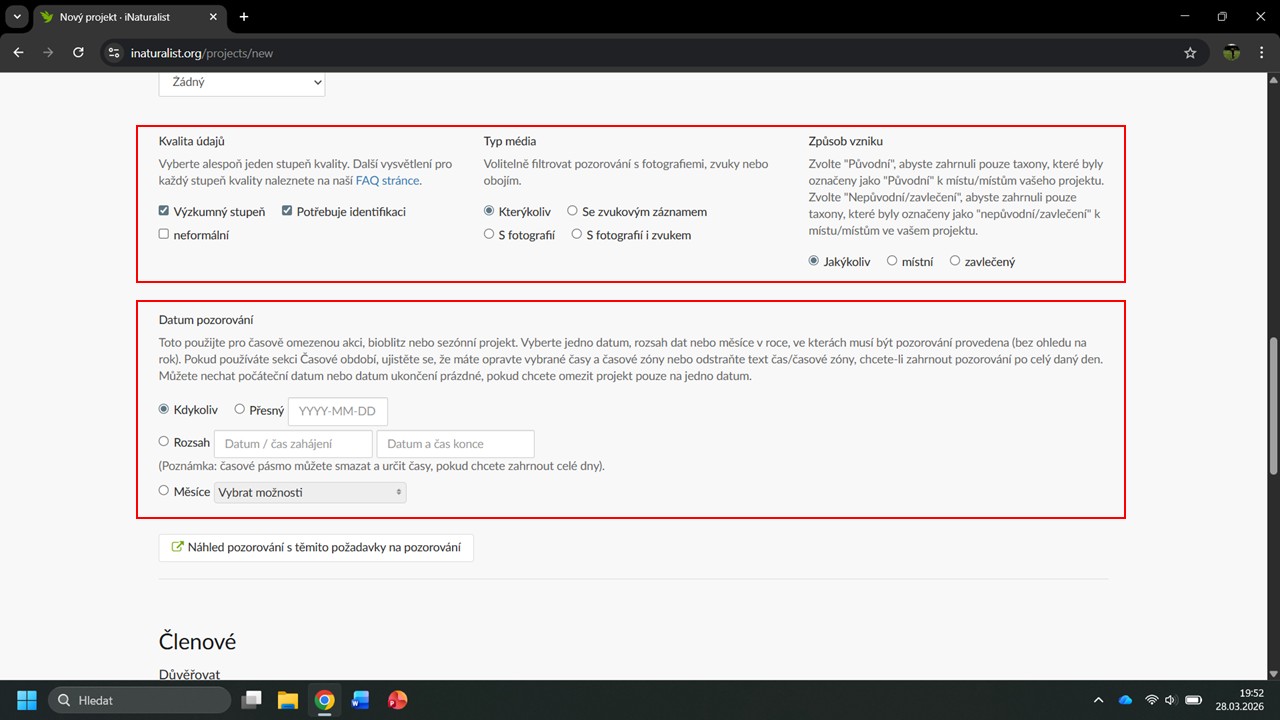Focus the Datum / čas zahájení field
Viewport: 1280px width, 720px height.
293,444
